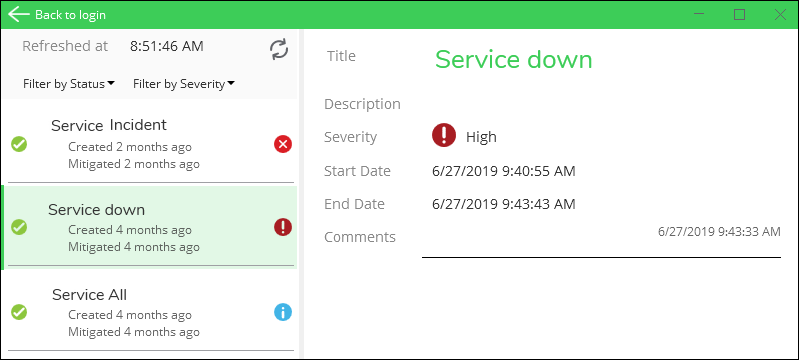
Task: Click the High severity icon in details
Action: pos(444,136)
